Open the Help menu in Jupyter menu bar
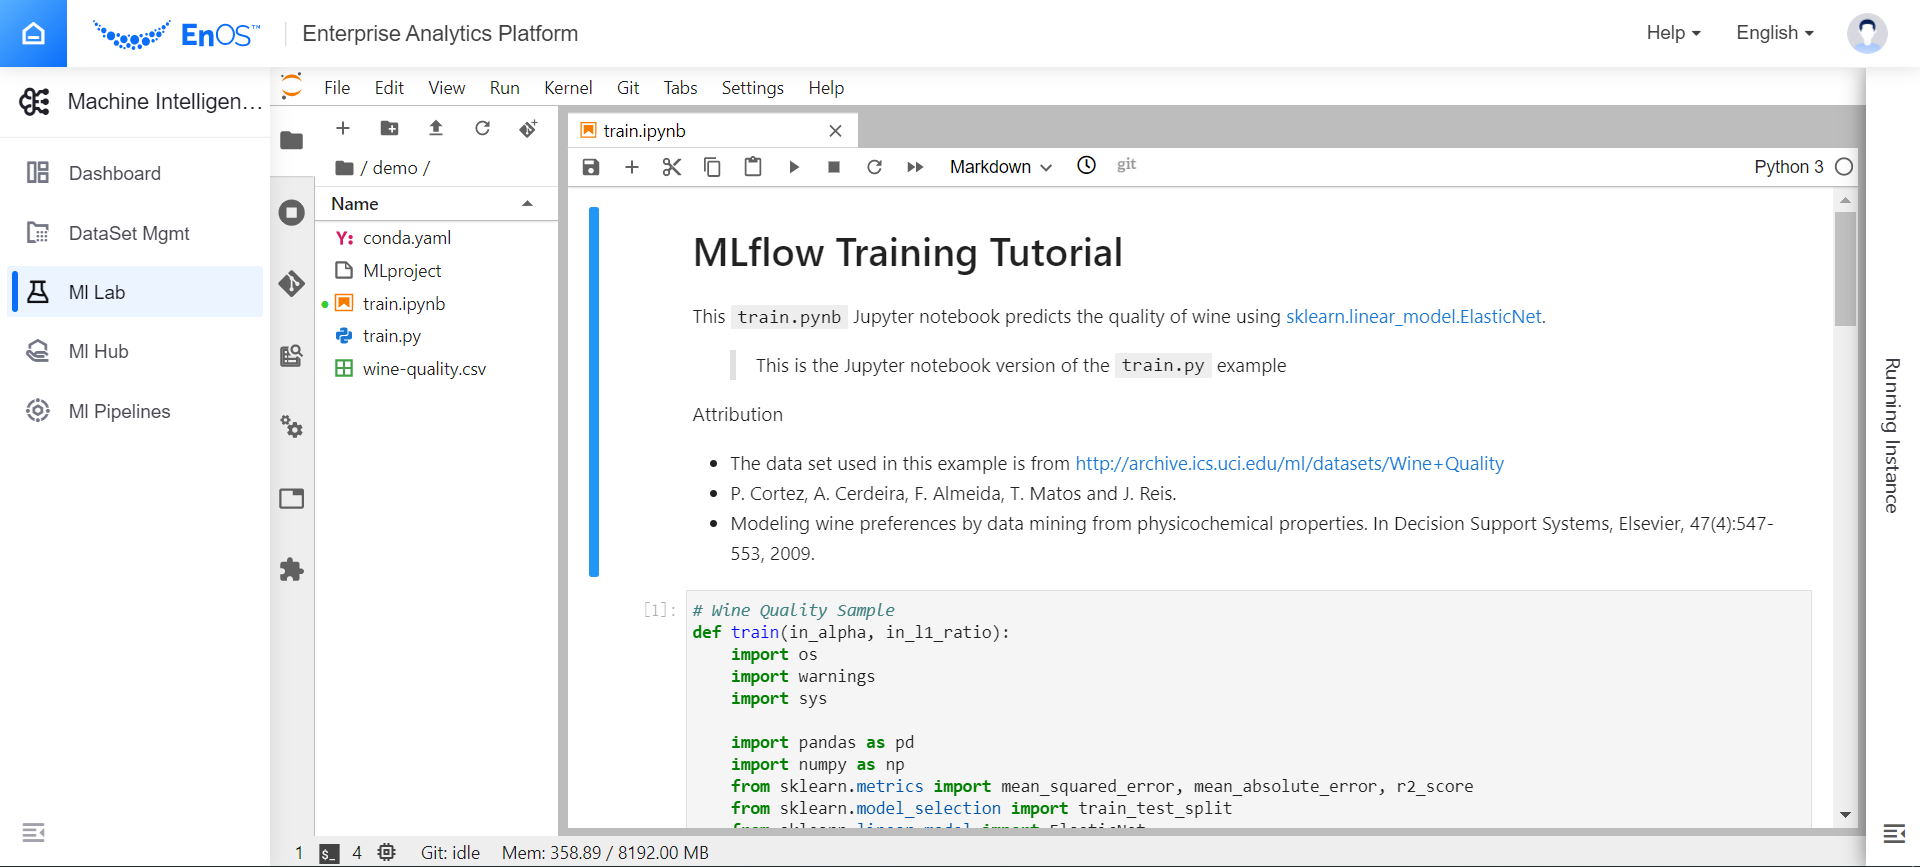The height and width of the screenshot is (867, 1920). (826, 88)
